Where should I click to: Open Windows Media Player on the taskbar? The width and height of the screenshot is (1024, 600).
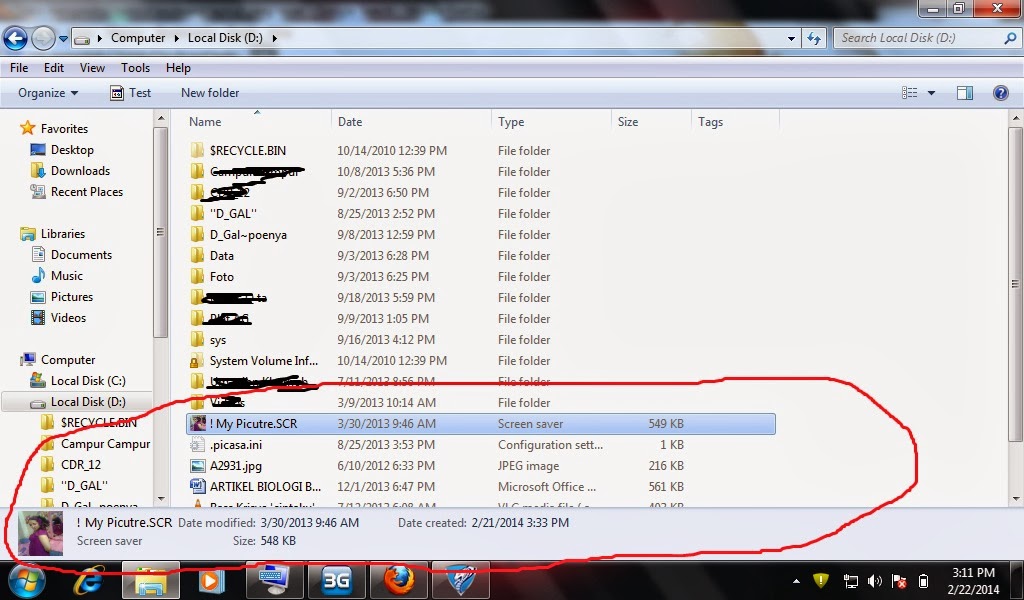tap(212, 578)
